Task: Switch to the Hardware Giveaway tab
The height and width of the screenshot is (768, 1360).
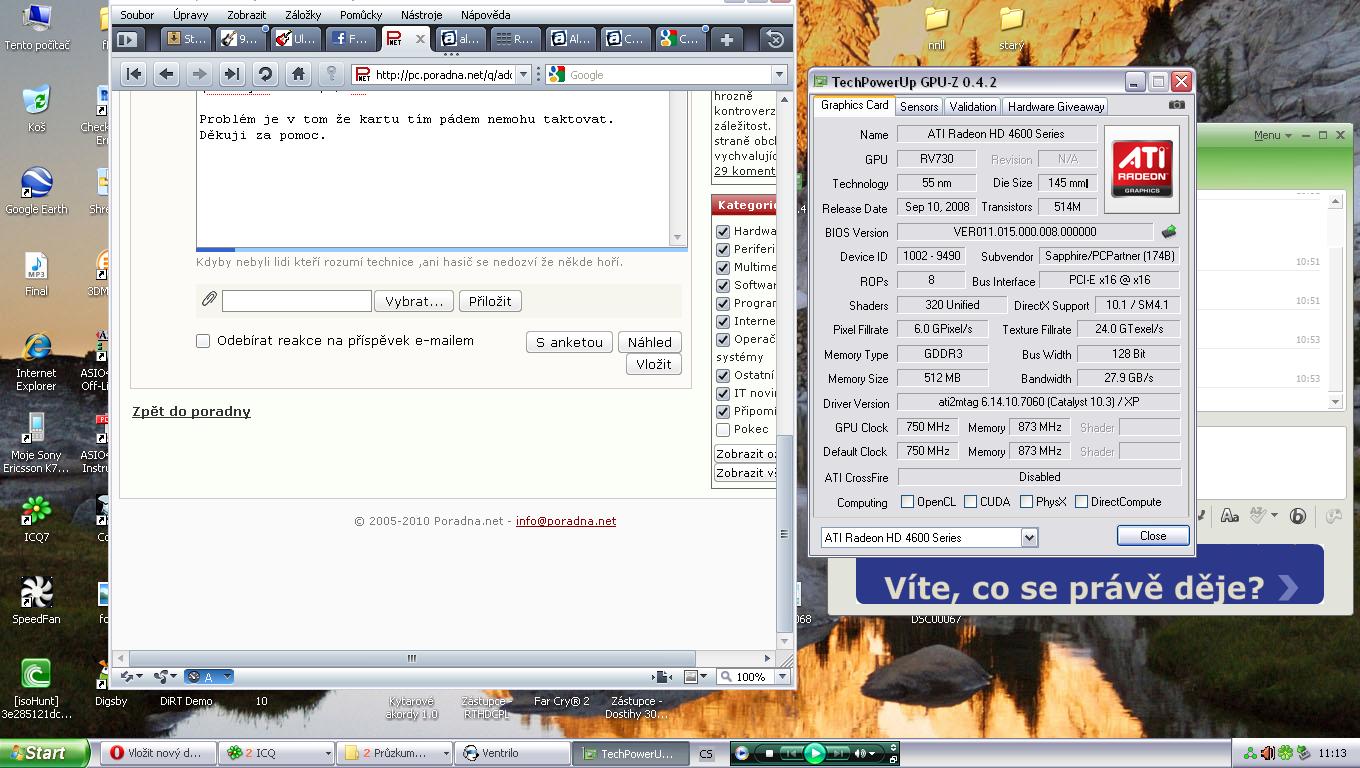Action: (1056, 106)
